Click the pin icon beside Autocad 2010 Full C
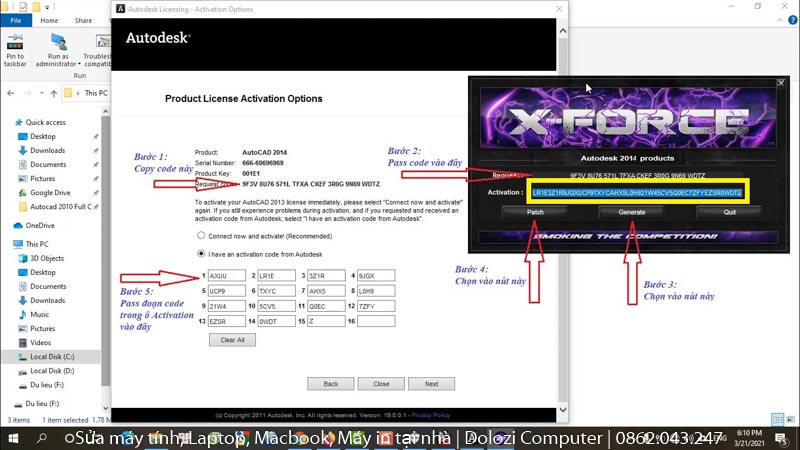Viewport: 800px width, 450px height. (x=95, y=207)
